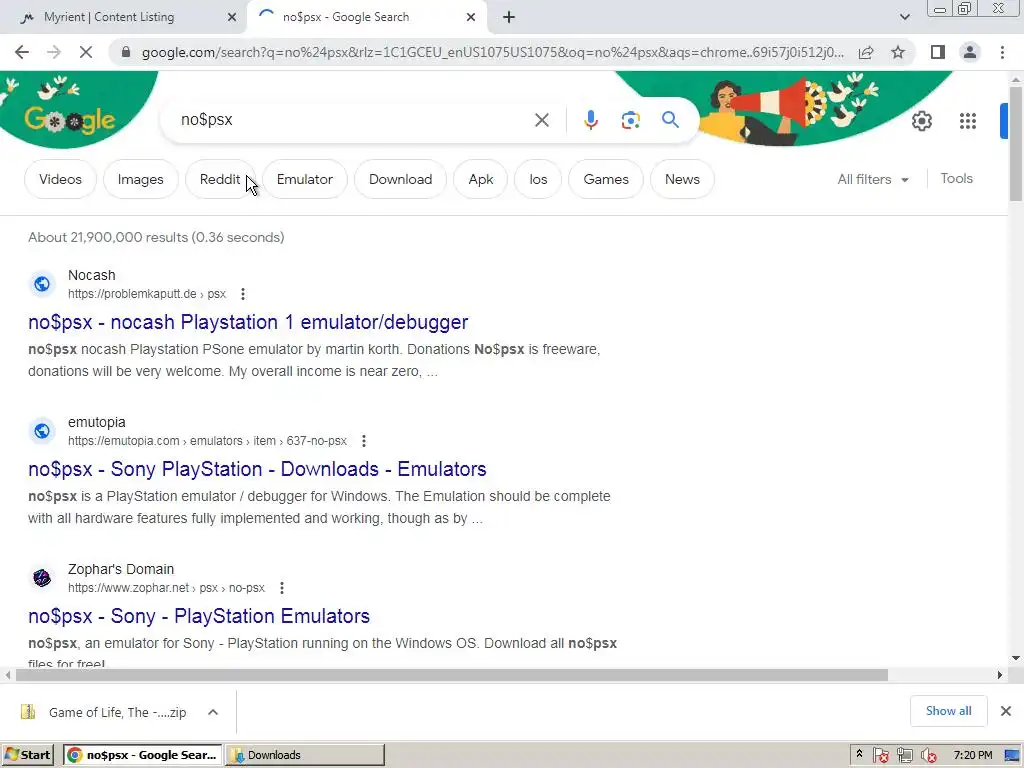Select the Games filter chip
Screen dimensions: 1024x768
tap(606, 179)
